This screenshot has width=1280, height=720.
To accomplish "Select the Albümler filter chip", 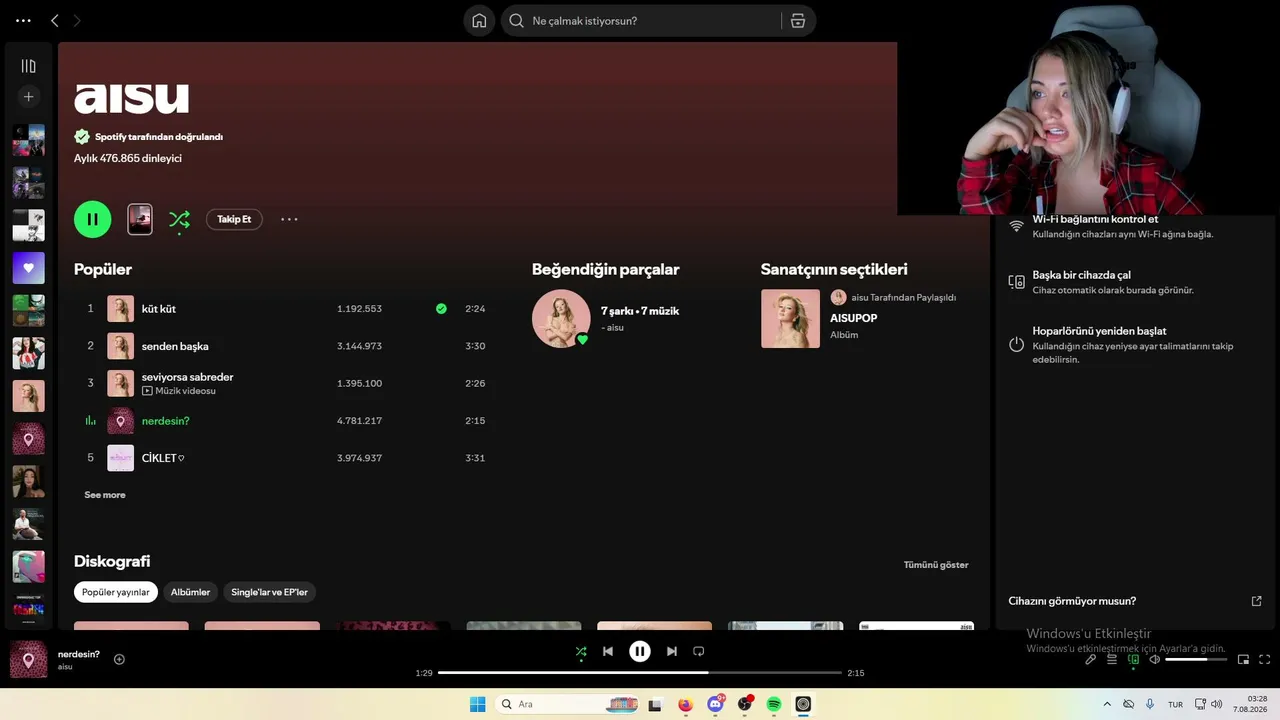I will (190, 592).
